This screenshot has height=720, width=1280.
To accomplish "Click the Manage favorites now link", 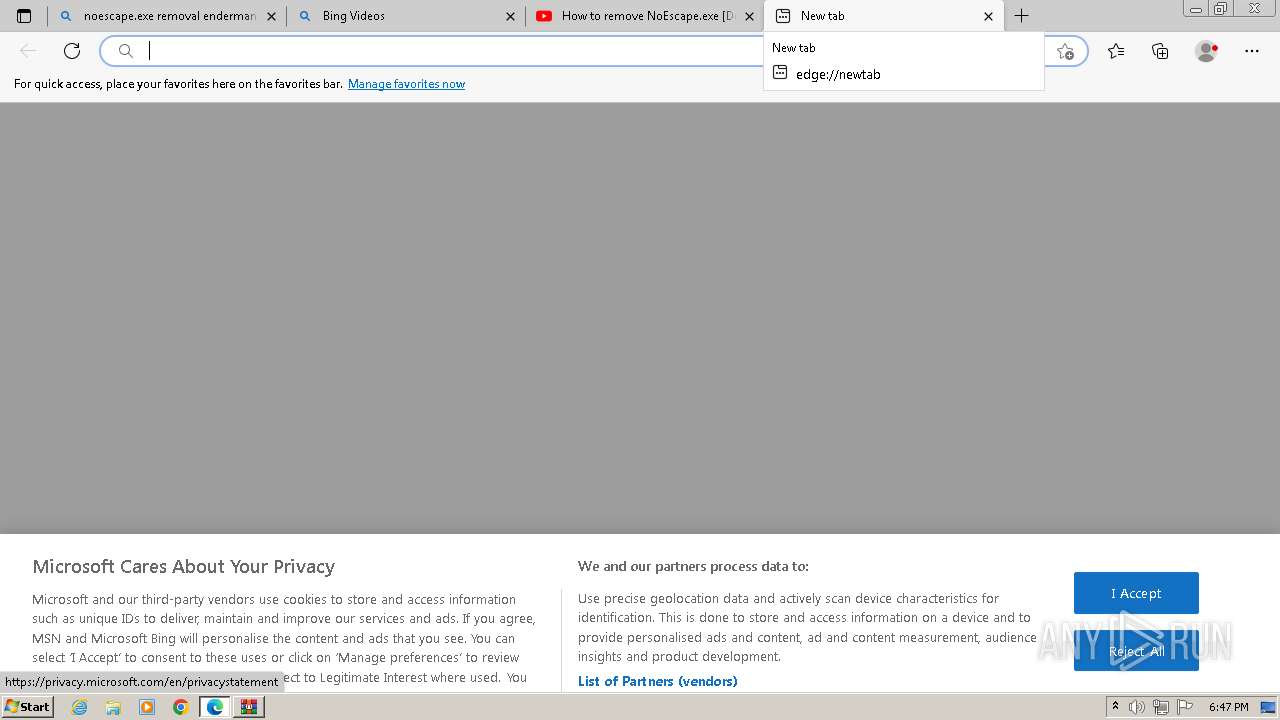I will click(406, 84).
